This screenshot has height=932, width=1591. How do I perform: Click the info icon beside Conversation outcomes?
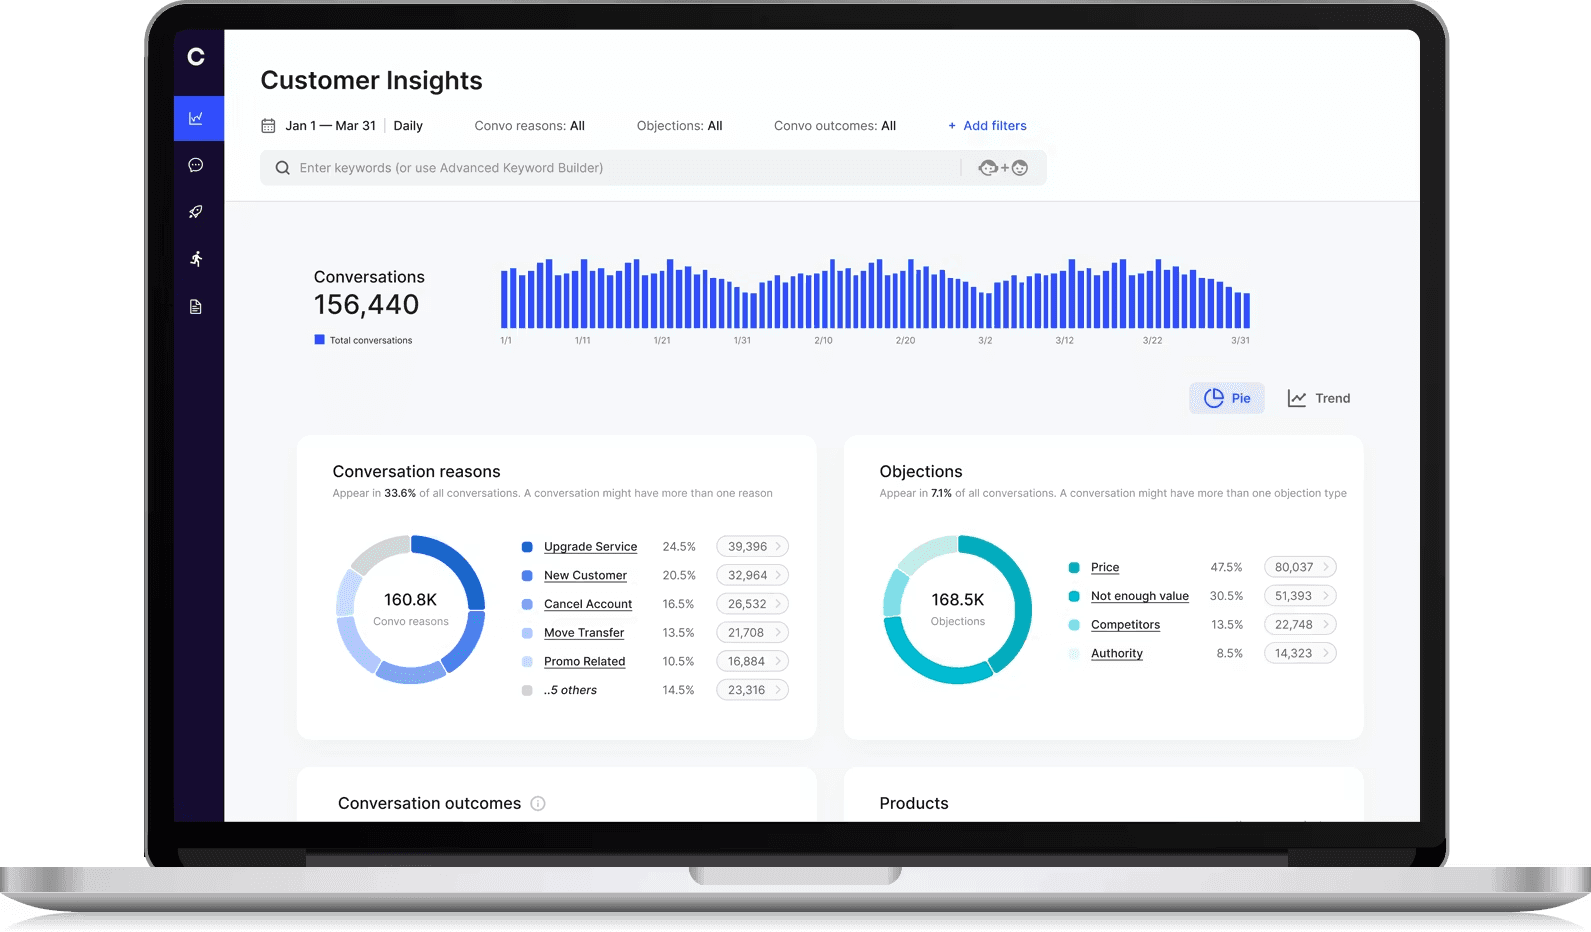tap(538, 803)
